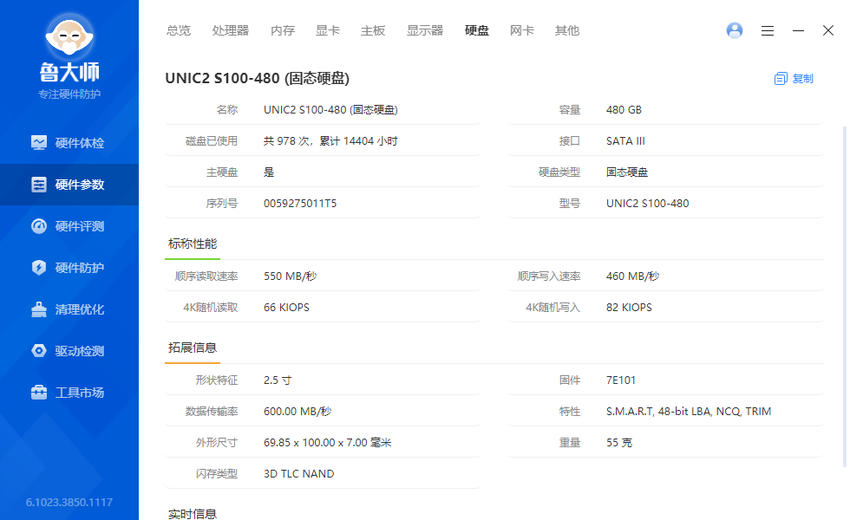Click the capacity value 480 GB
850x520 pixels.
click(x=624, y=110)
